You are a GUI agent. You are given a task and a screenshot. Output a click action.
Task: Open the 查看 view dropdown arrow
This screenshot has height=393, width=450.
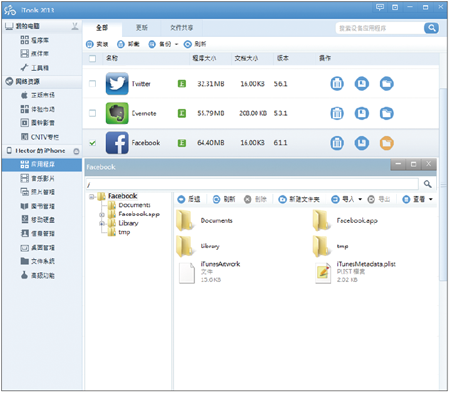pyautogui.click(x=431, y=199)
